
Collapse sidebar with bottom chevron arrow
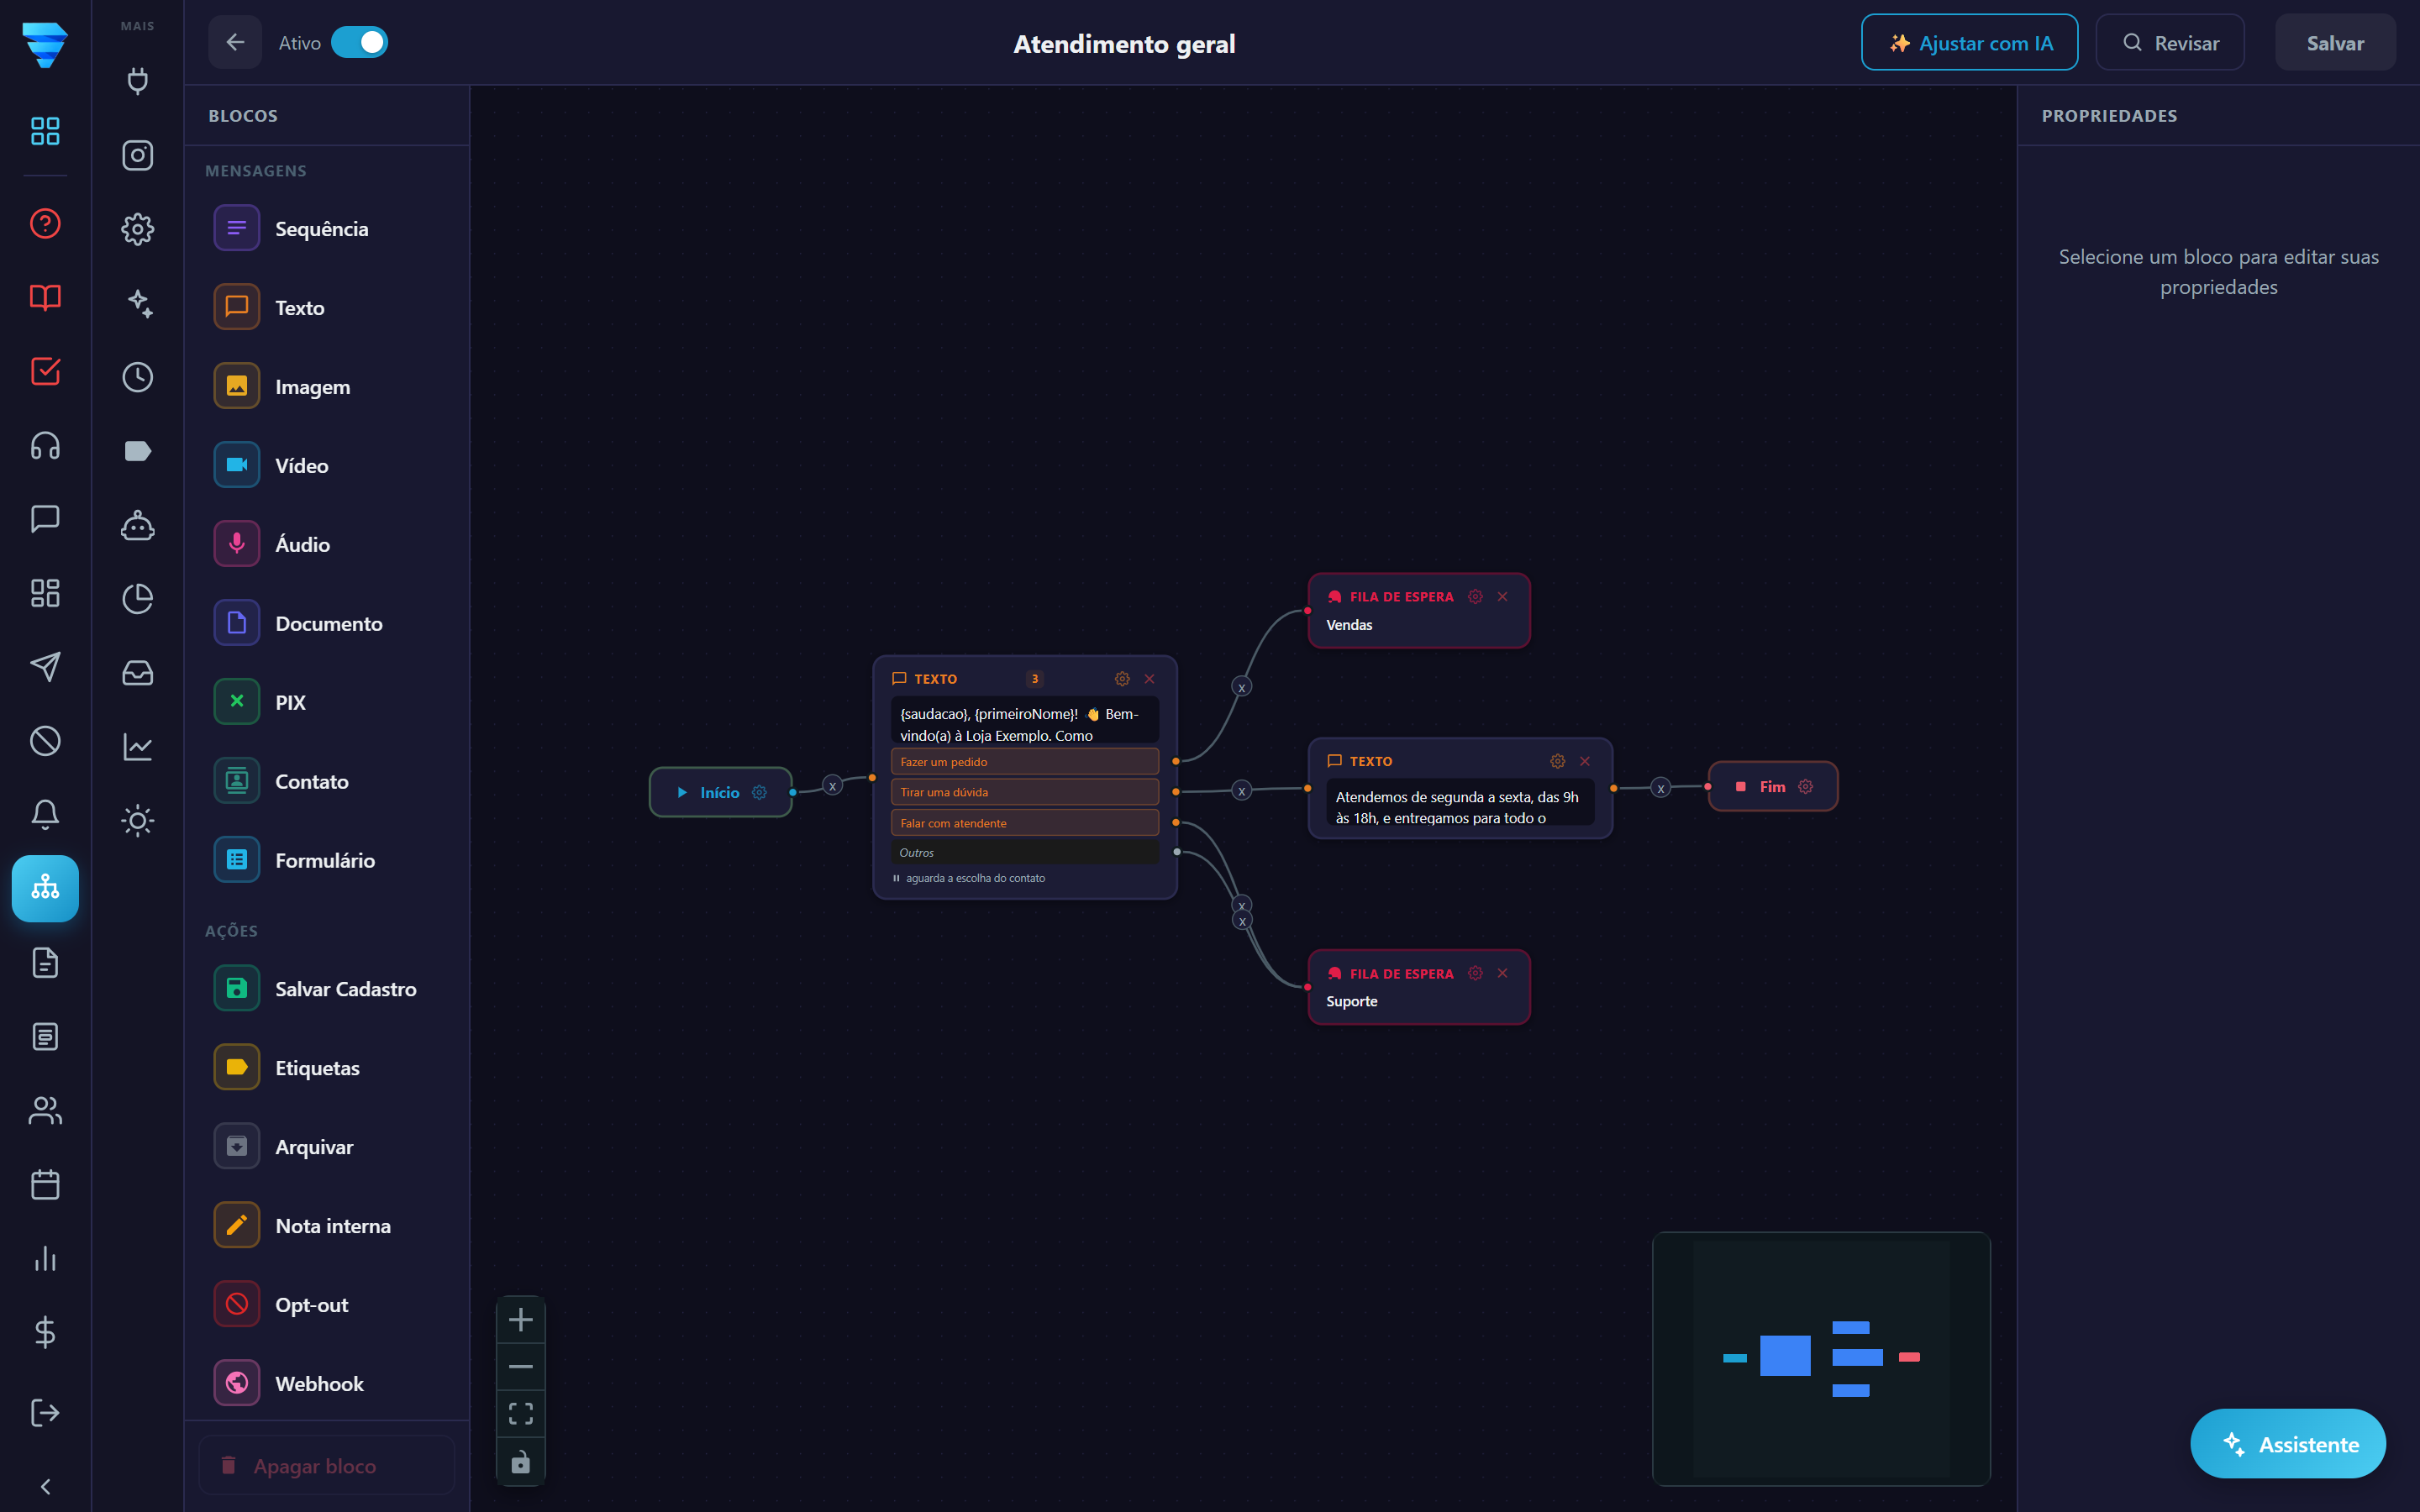[45, 1487]
